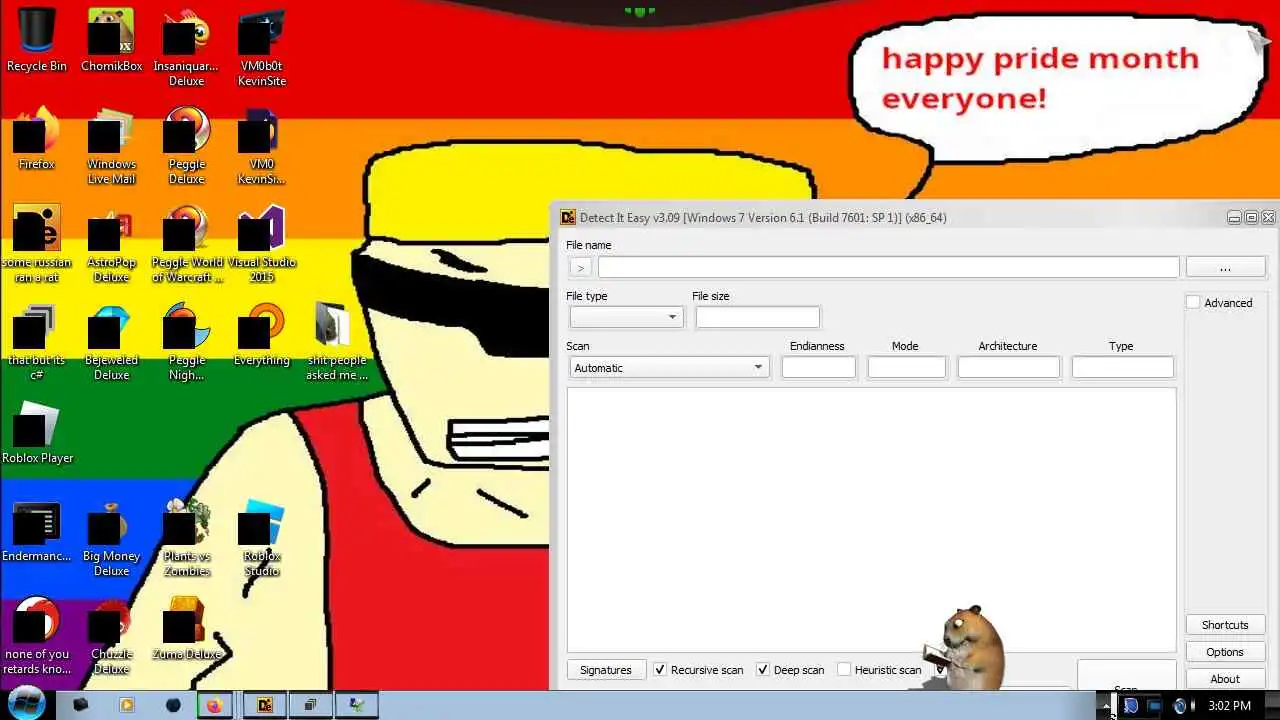Enable the Advanced checkbox
The image size is (1280, 720).
click(x=1193, y=302)
